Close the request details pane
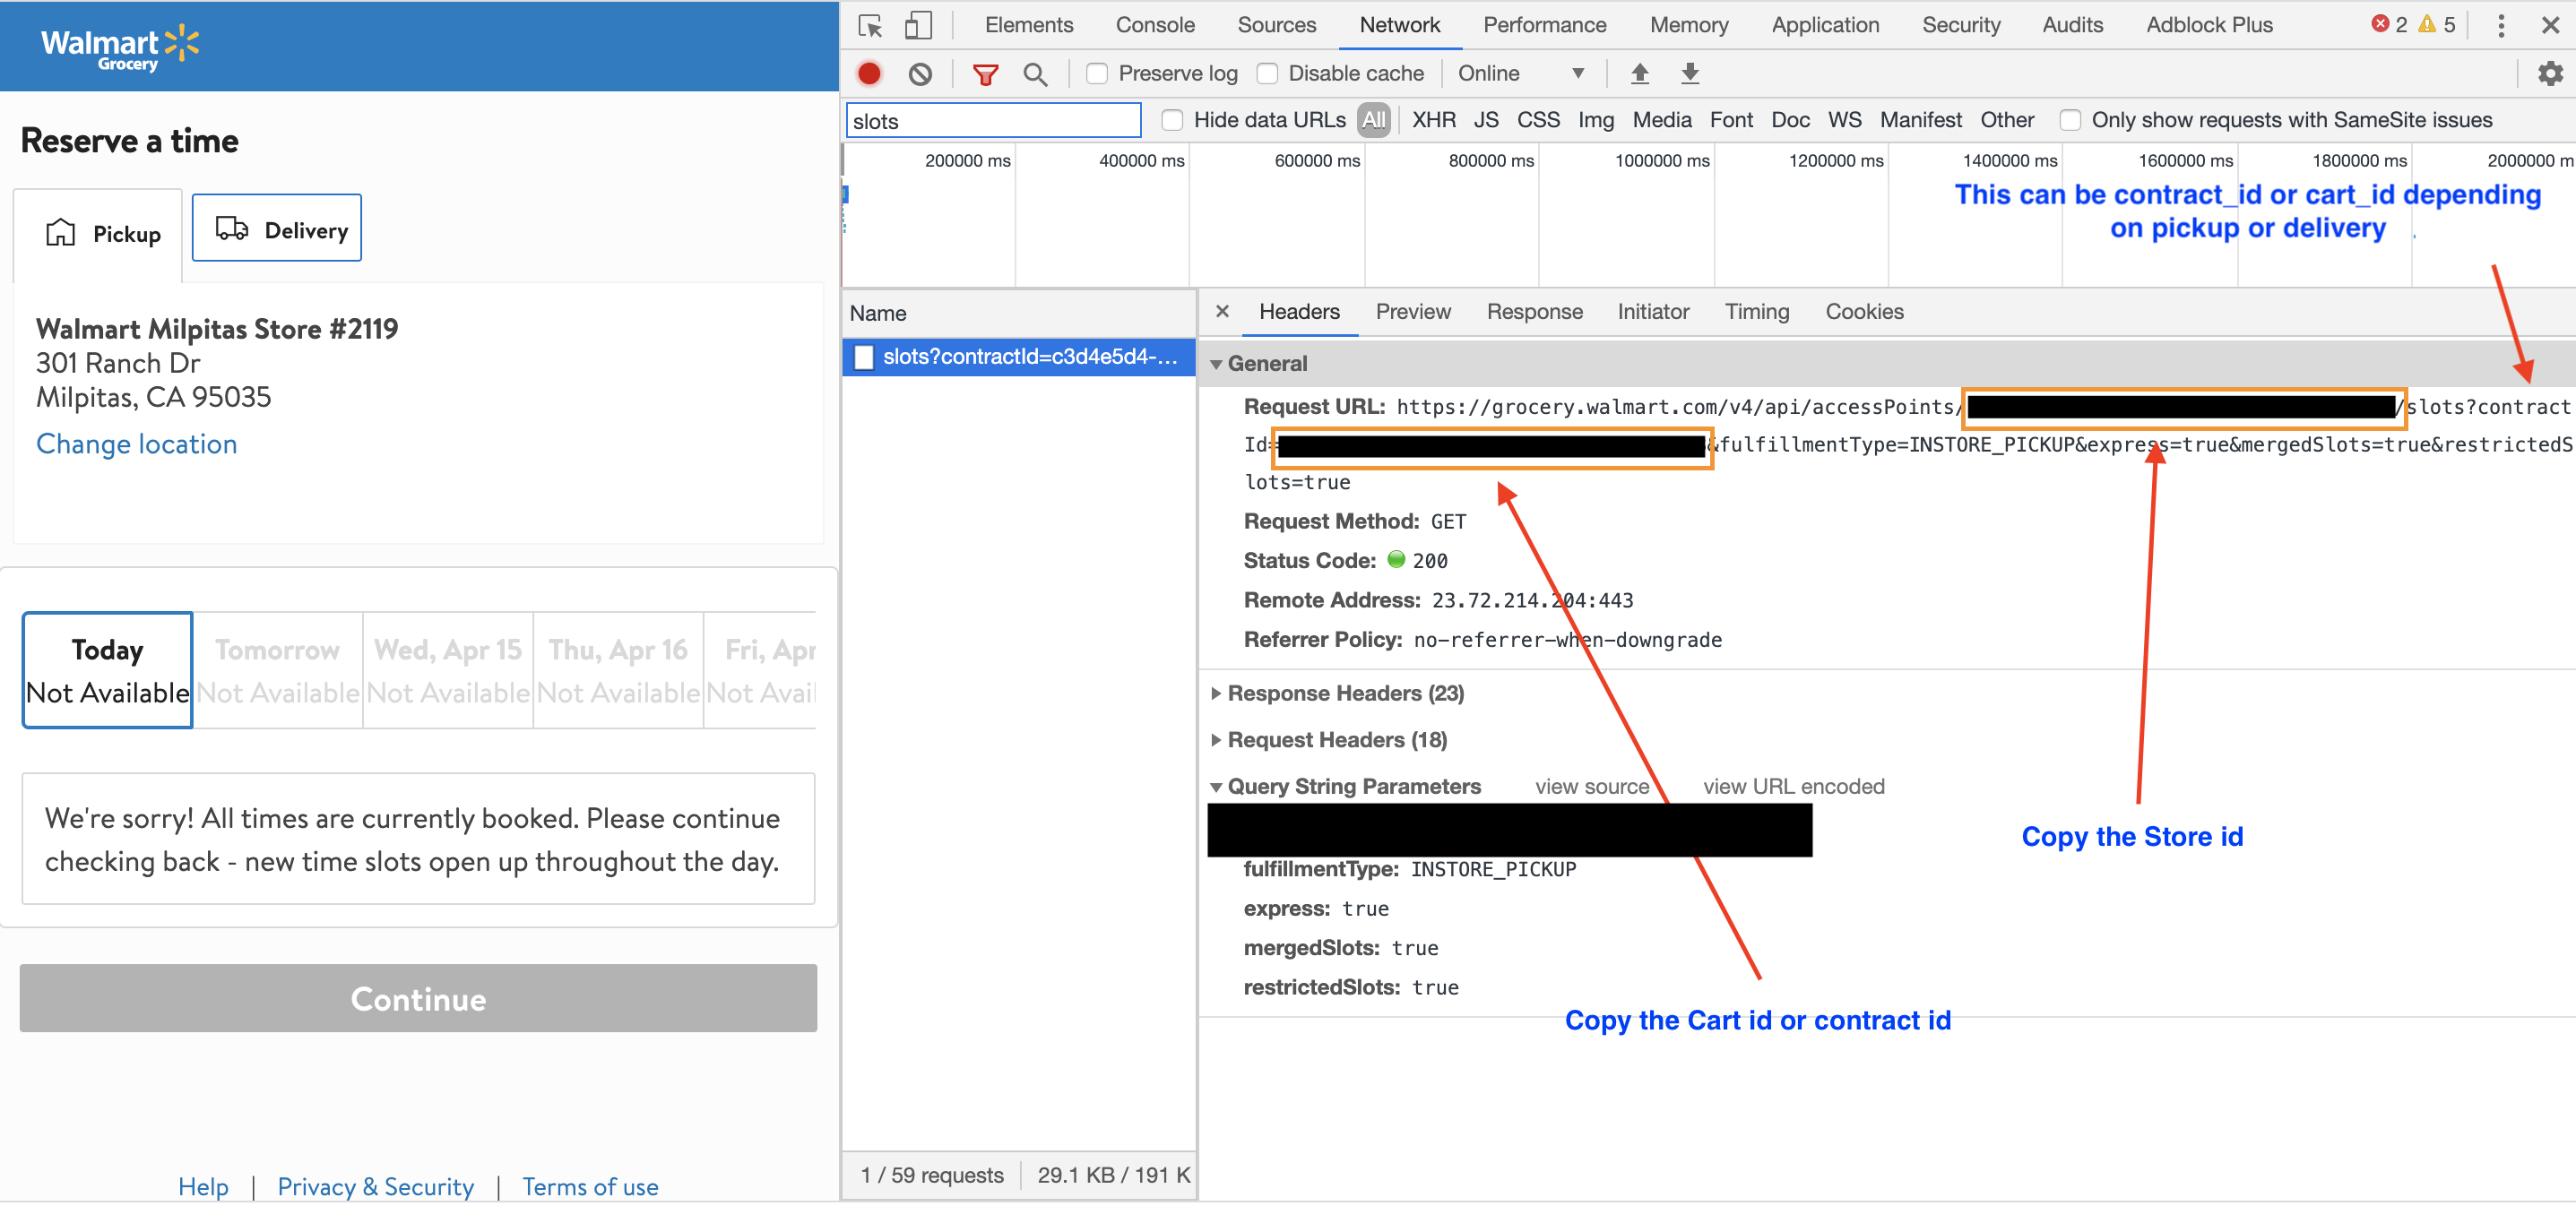This screenshot has width=2576, height=1206. pos(1222,311)
